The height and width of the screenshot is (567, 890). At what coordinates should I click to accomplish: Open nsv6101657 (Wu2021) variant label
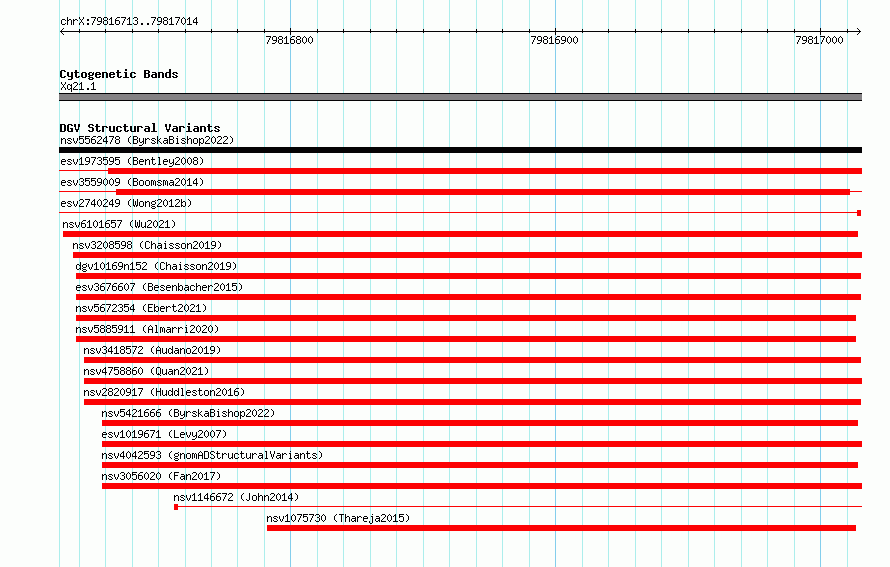119,224
